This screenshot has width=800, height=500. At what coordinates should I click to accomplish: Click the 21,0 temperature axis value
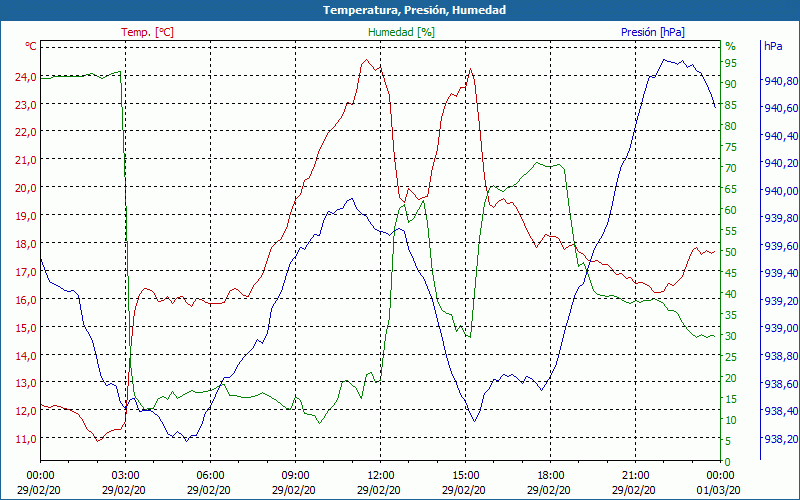[27, 160]
